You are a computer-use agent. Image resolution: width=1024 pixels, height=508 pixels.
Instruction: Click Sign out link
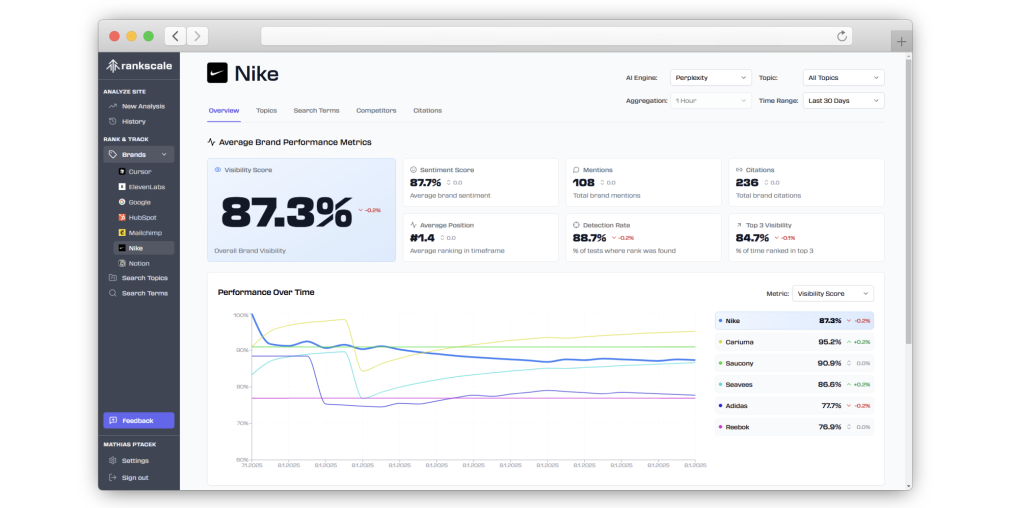(x=135, y=477)
